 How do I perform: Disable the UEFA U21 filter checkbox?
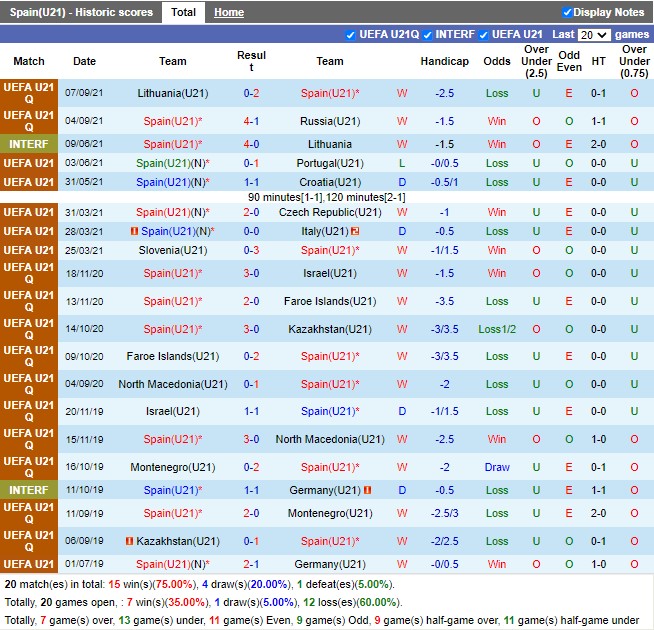484,35
